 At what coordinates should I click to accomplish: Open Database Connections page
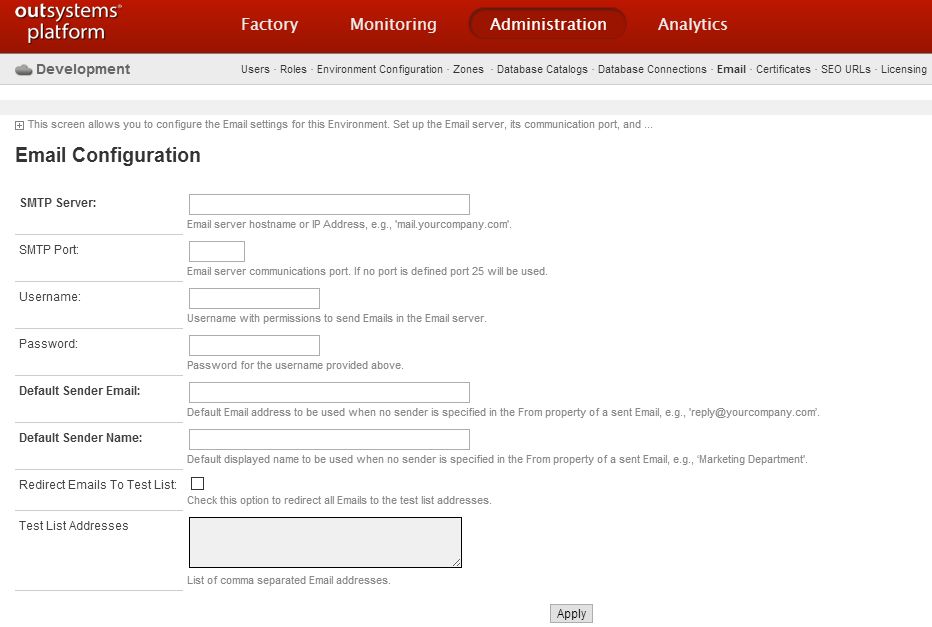pos(652,70)
